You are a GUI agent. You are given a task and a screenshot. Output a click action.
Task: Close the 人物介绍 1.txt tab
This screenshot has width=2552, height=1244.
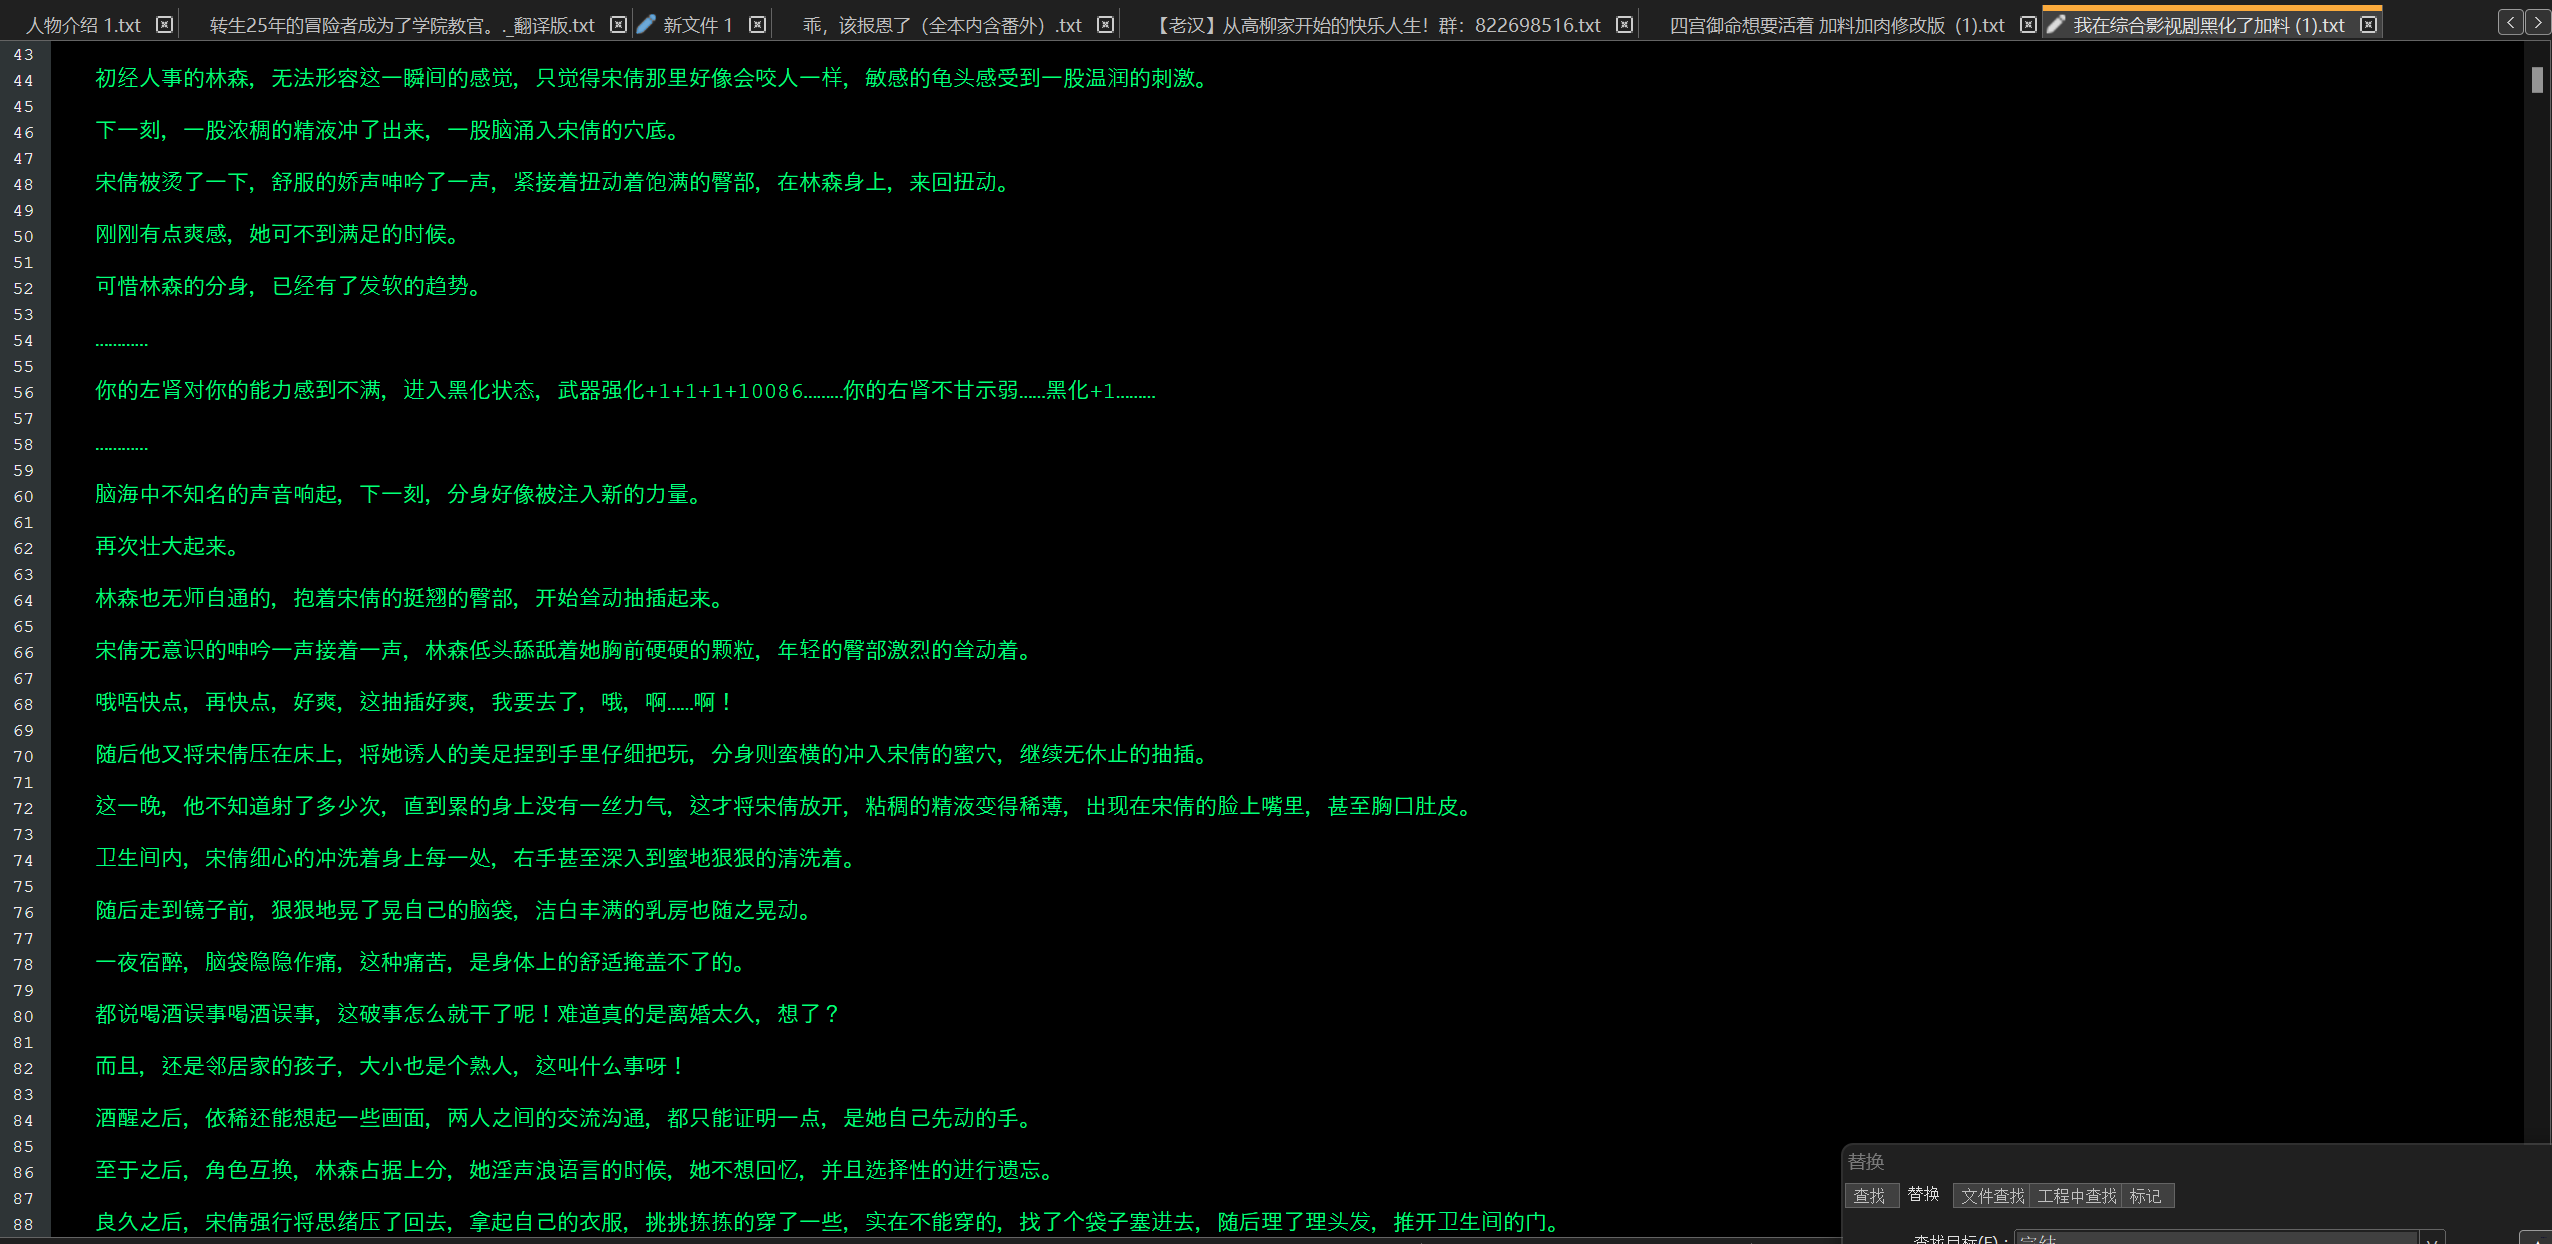[x=165, y=25]
